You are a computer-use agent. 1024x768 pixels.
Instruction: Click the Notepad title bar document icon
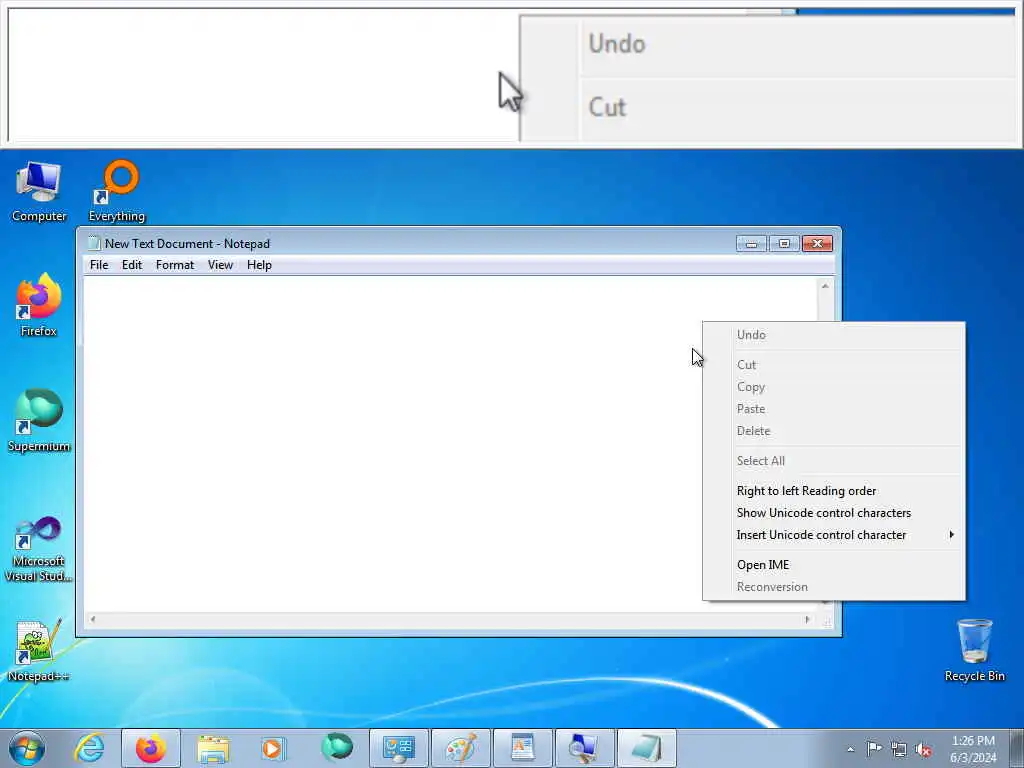click(94, 244)
